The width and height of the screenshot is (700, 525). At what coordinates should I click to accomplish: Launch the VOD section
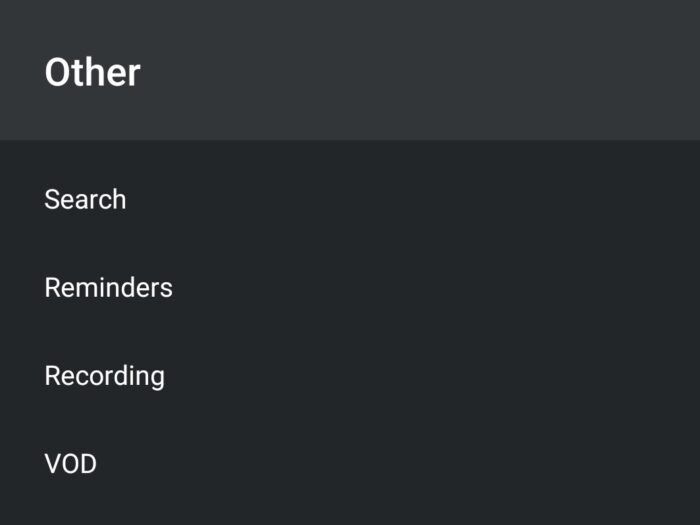[x=70, y=464]
